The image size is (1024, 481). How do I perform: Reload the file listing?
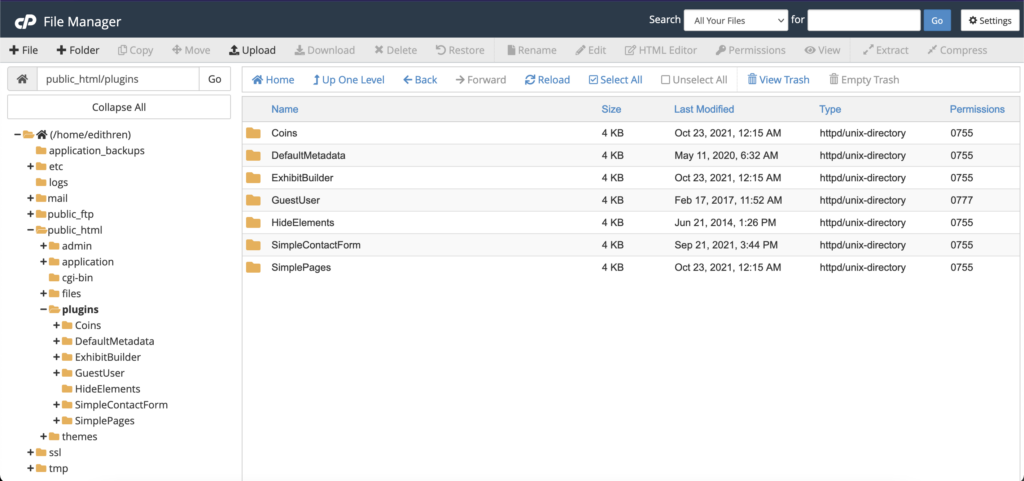coord(547,80)
